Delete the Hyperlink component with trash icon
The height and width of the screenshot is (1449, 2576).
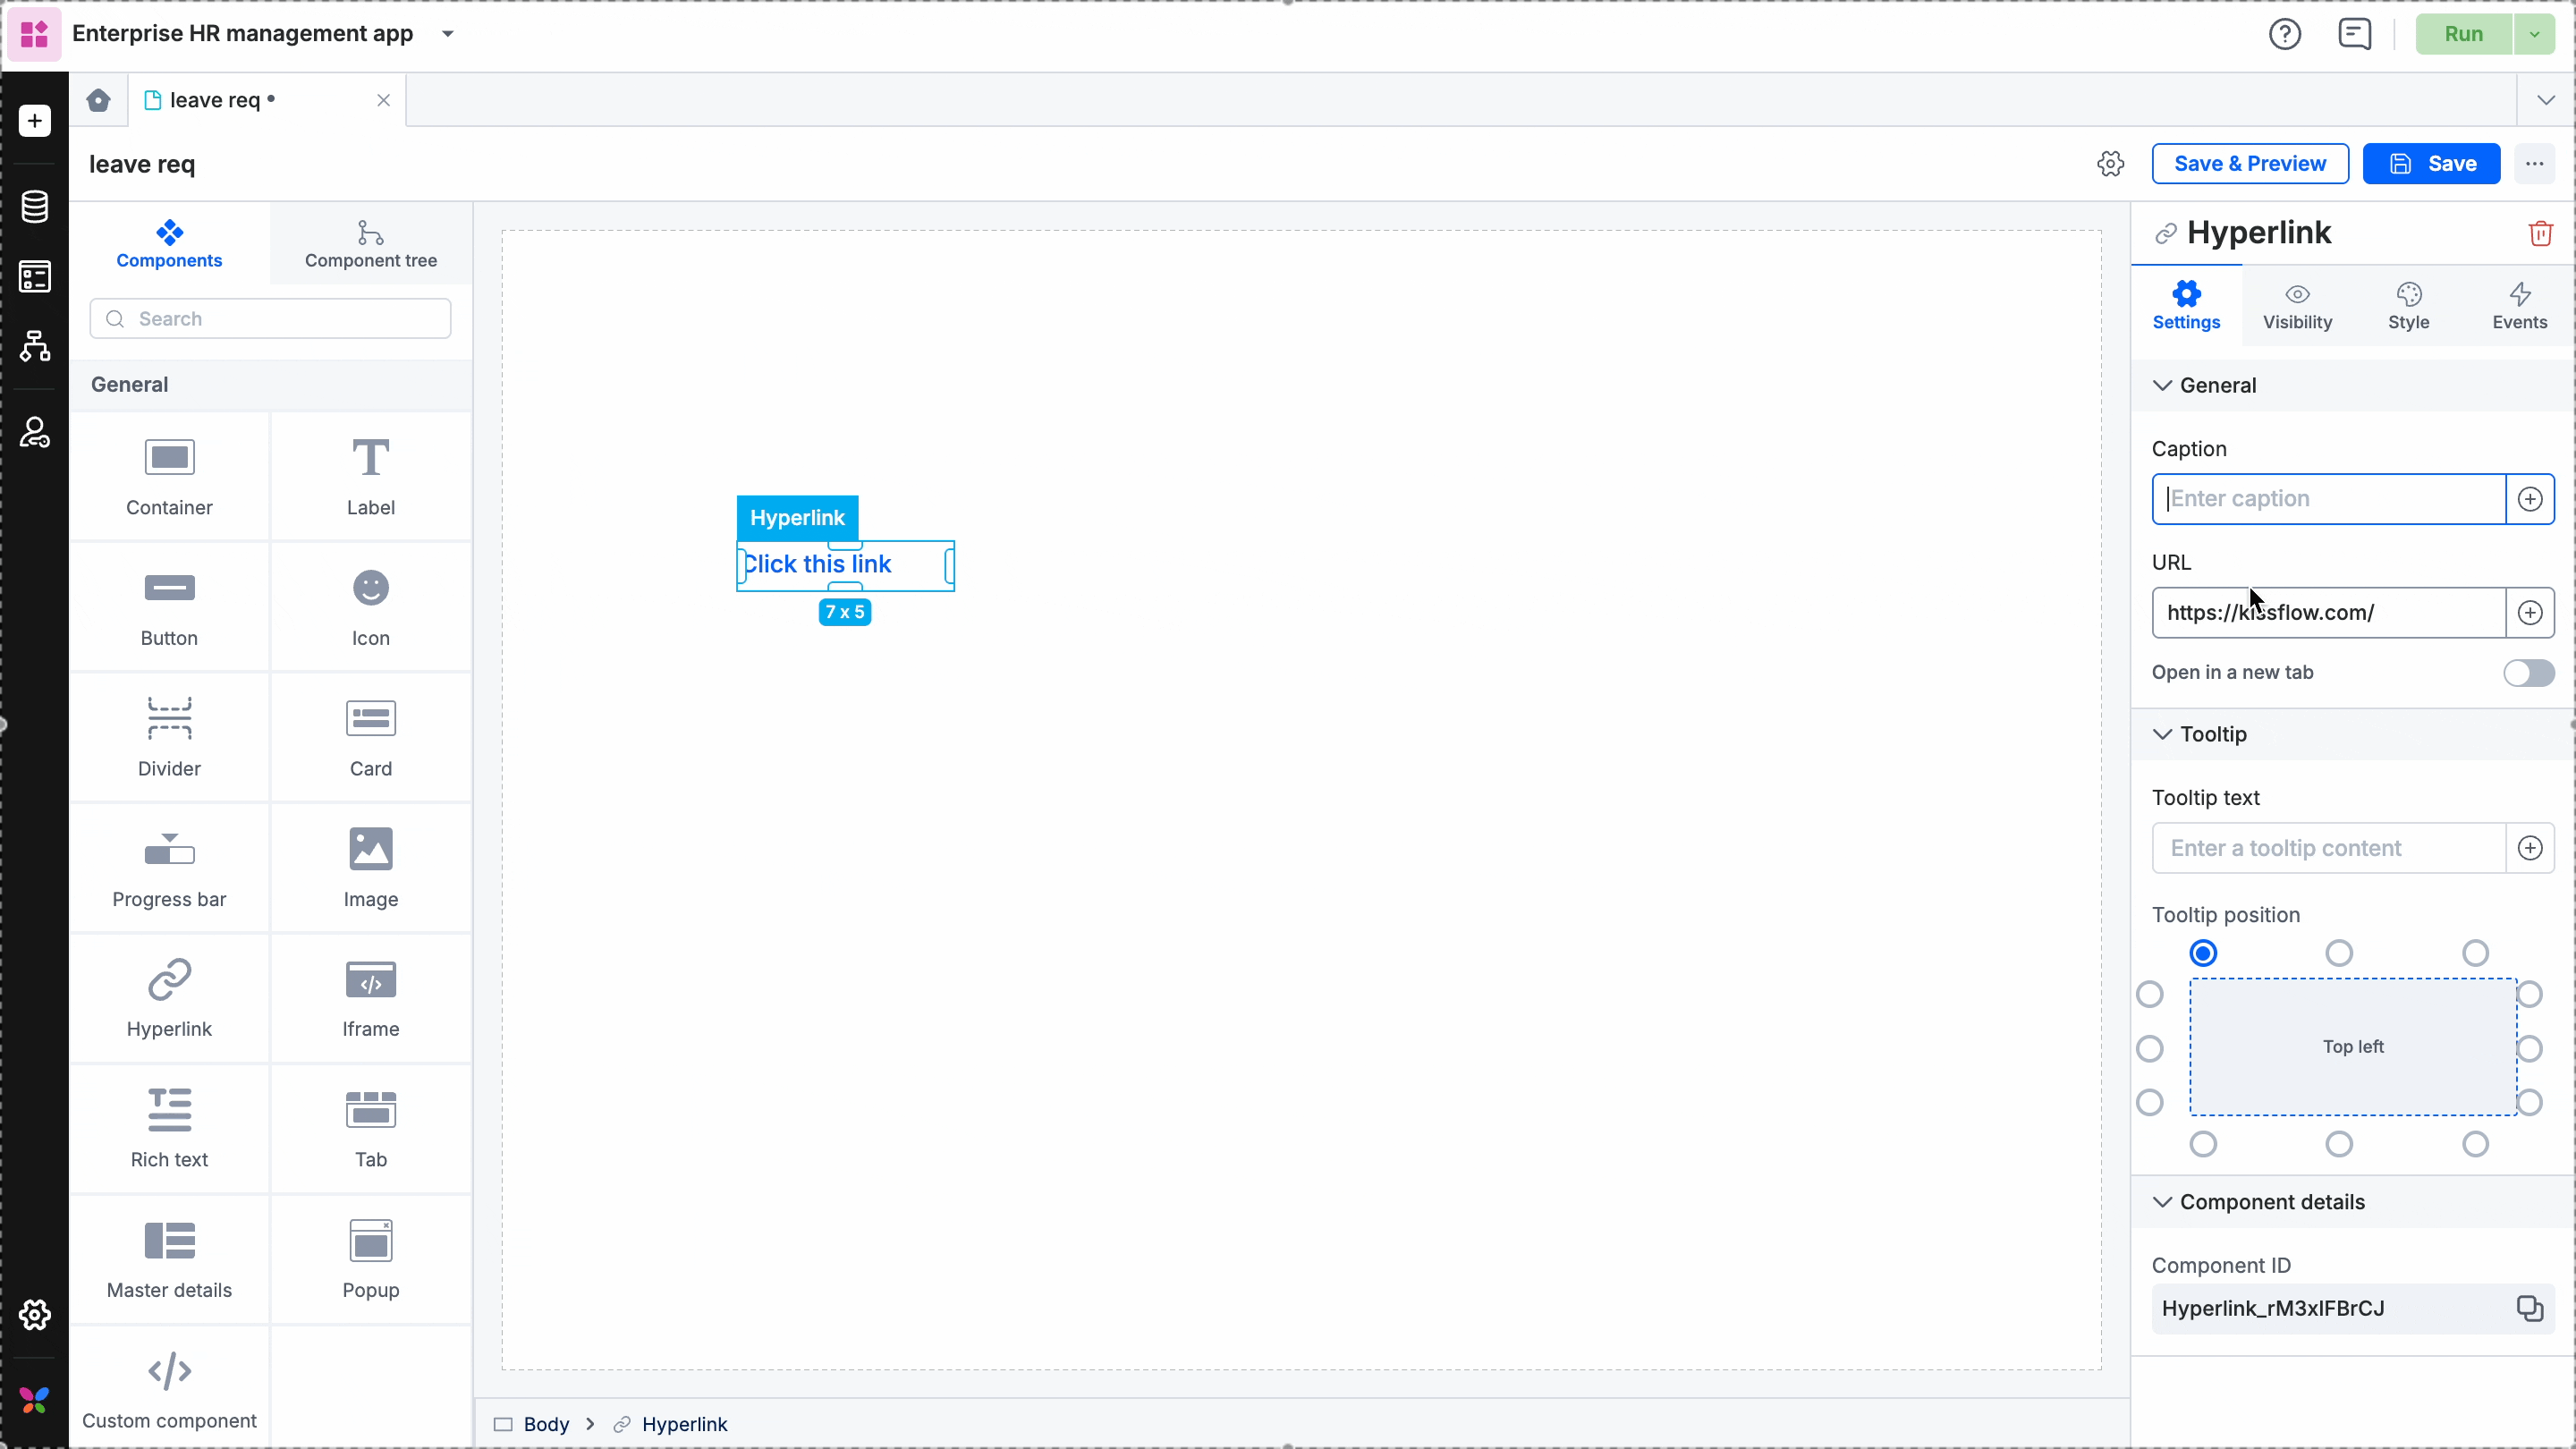[2540, 233]
